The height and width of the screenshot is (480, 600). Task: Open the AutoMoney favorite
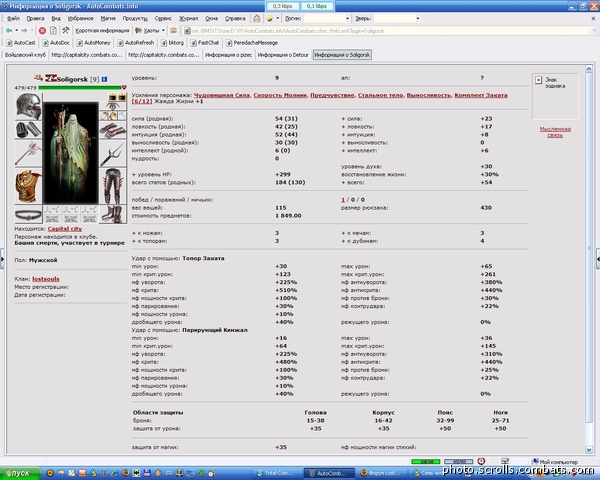point(94,42)
